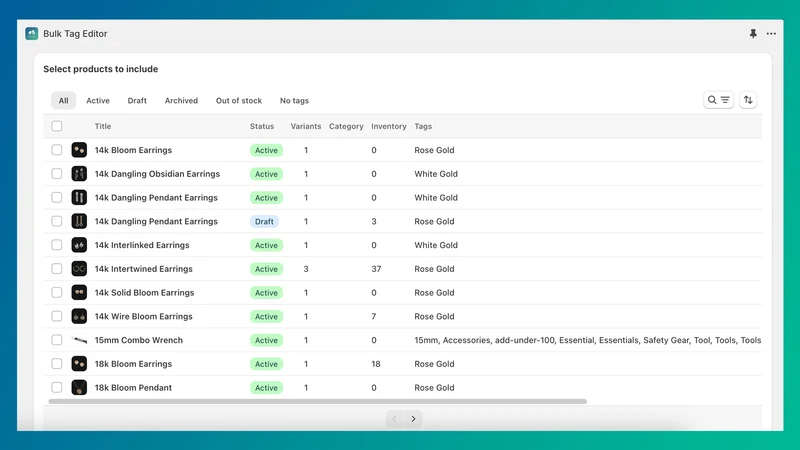Pin the Bulk Tag Editor app
The width and height of the screenshot is (800, 450).
click(753, 34)
